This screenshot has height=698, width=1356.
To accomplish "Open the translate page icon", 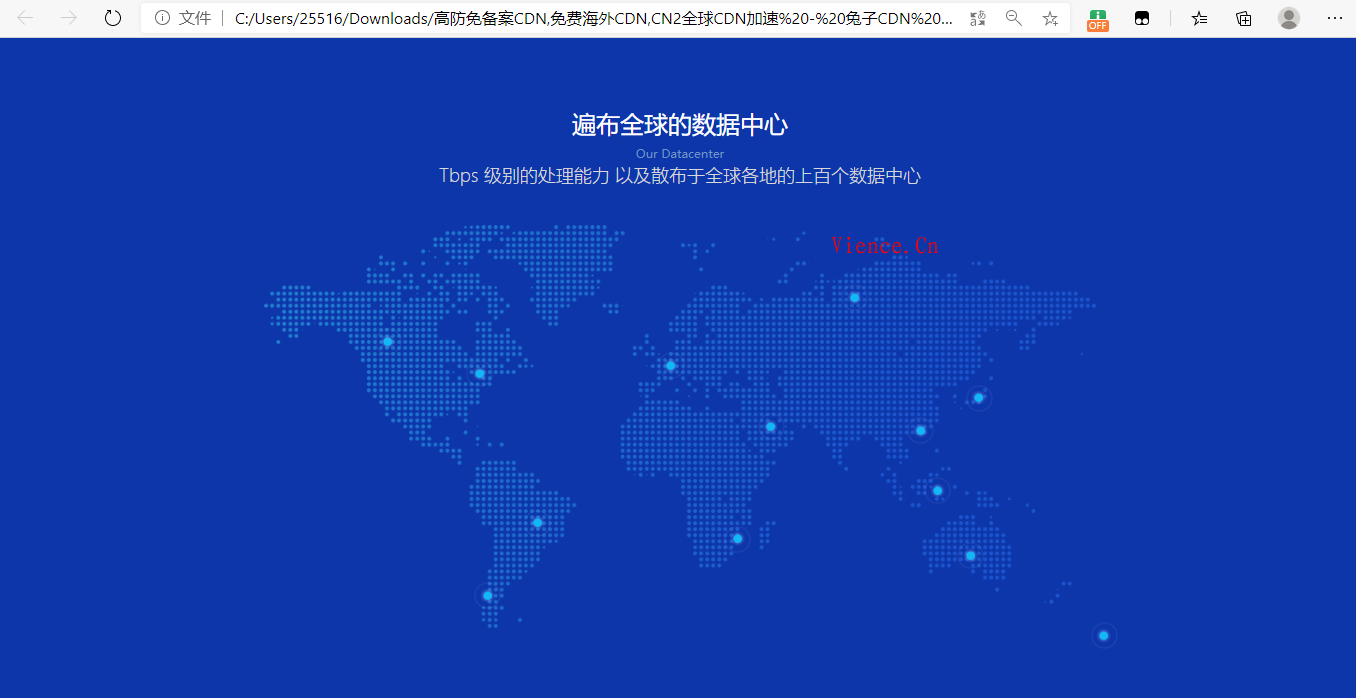I will (x=978, y=18).
